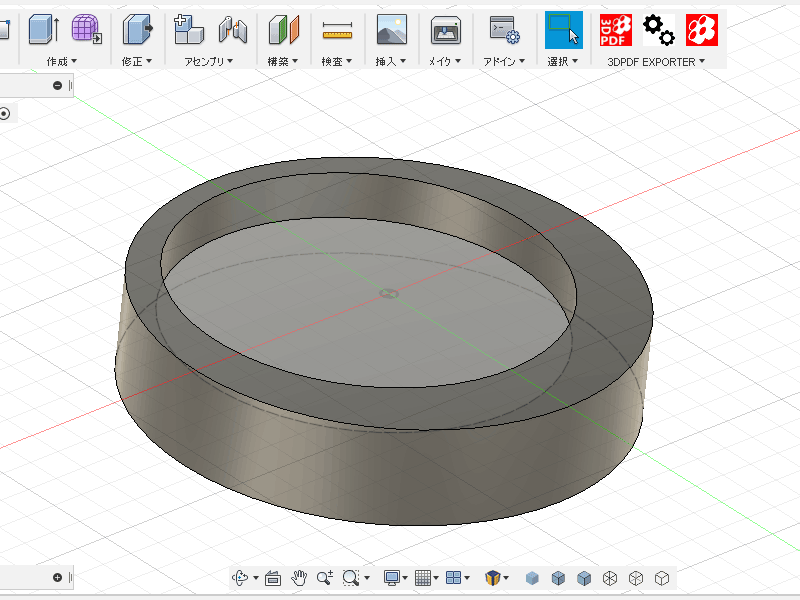This screenshot has height=600, width=800.
Task: Open the 構築 dropdown menu
Action: click(283, 61)
